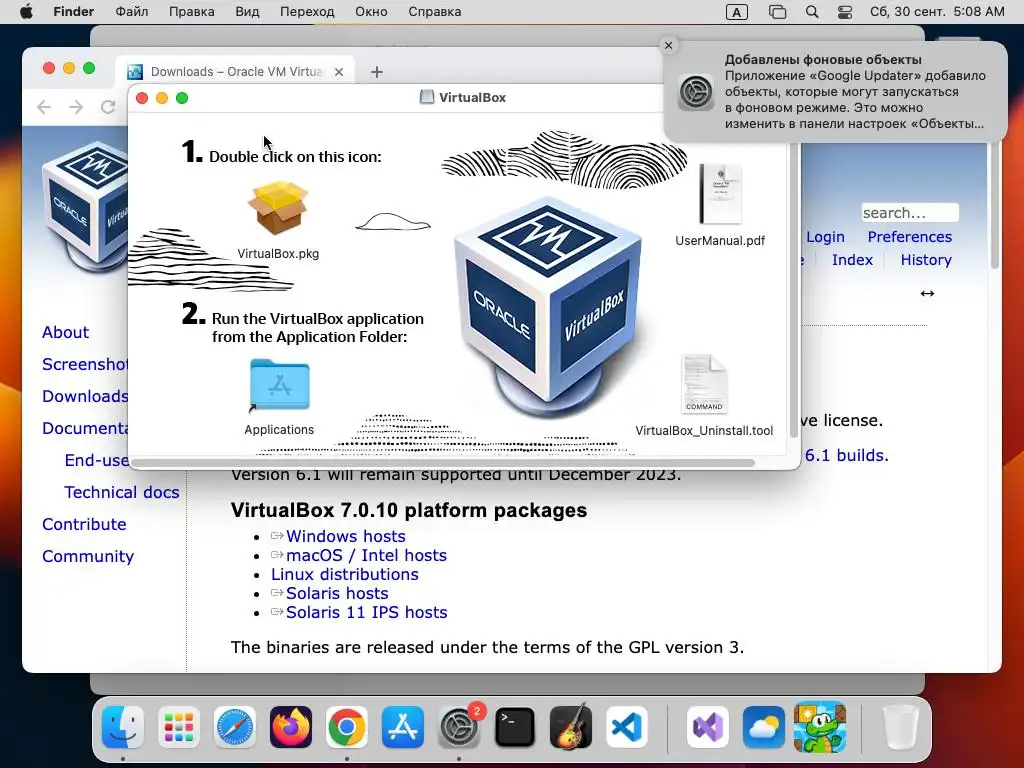This screenshot has height=768, width=1024.
Task: Open the Справка menu
Action: 435,12
